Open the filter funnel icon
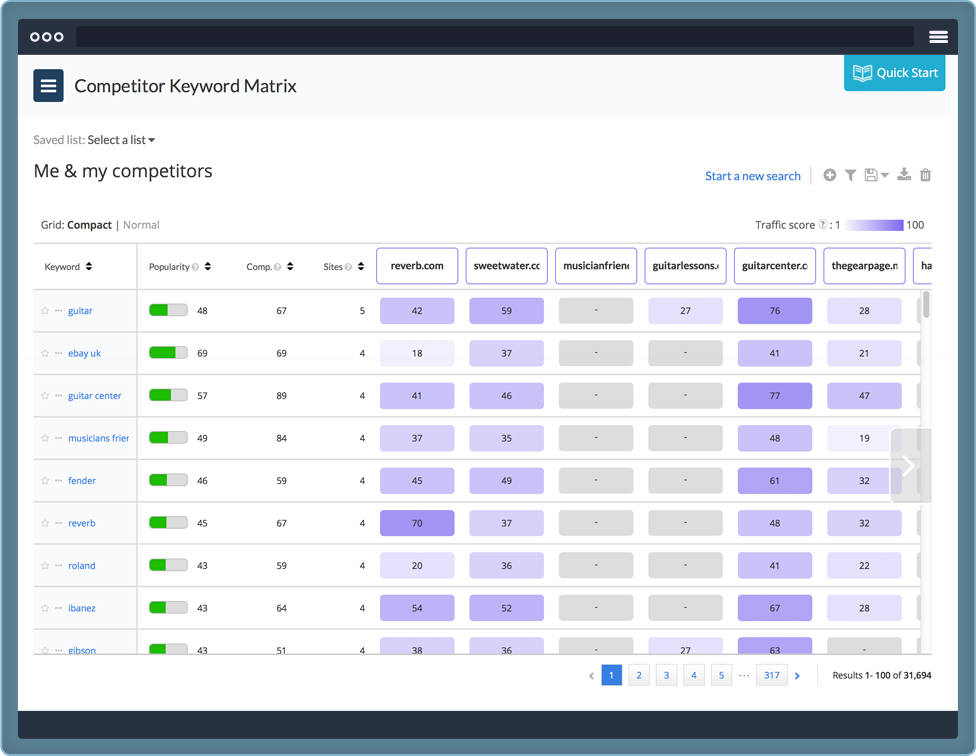 (x=850, y=175)
